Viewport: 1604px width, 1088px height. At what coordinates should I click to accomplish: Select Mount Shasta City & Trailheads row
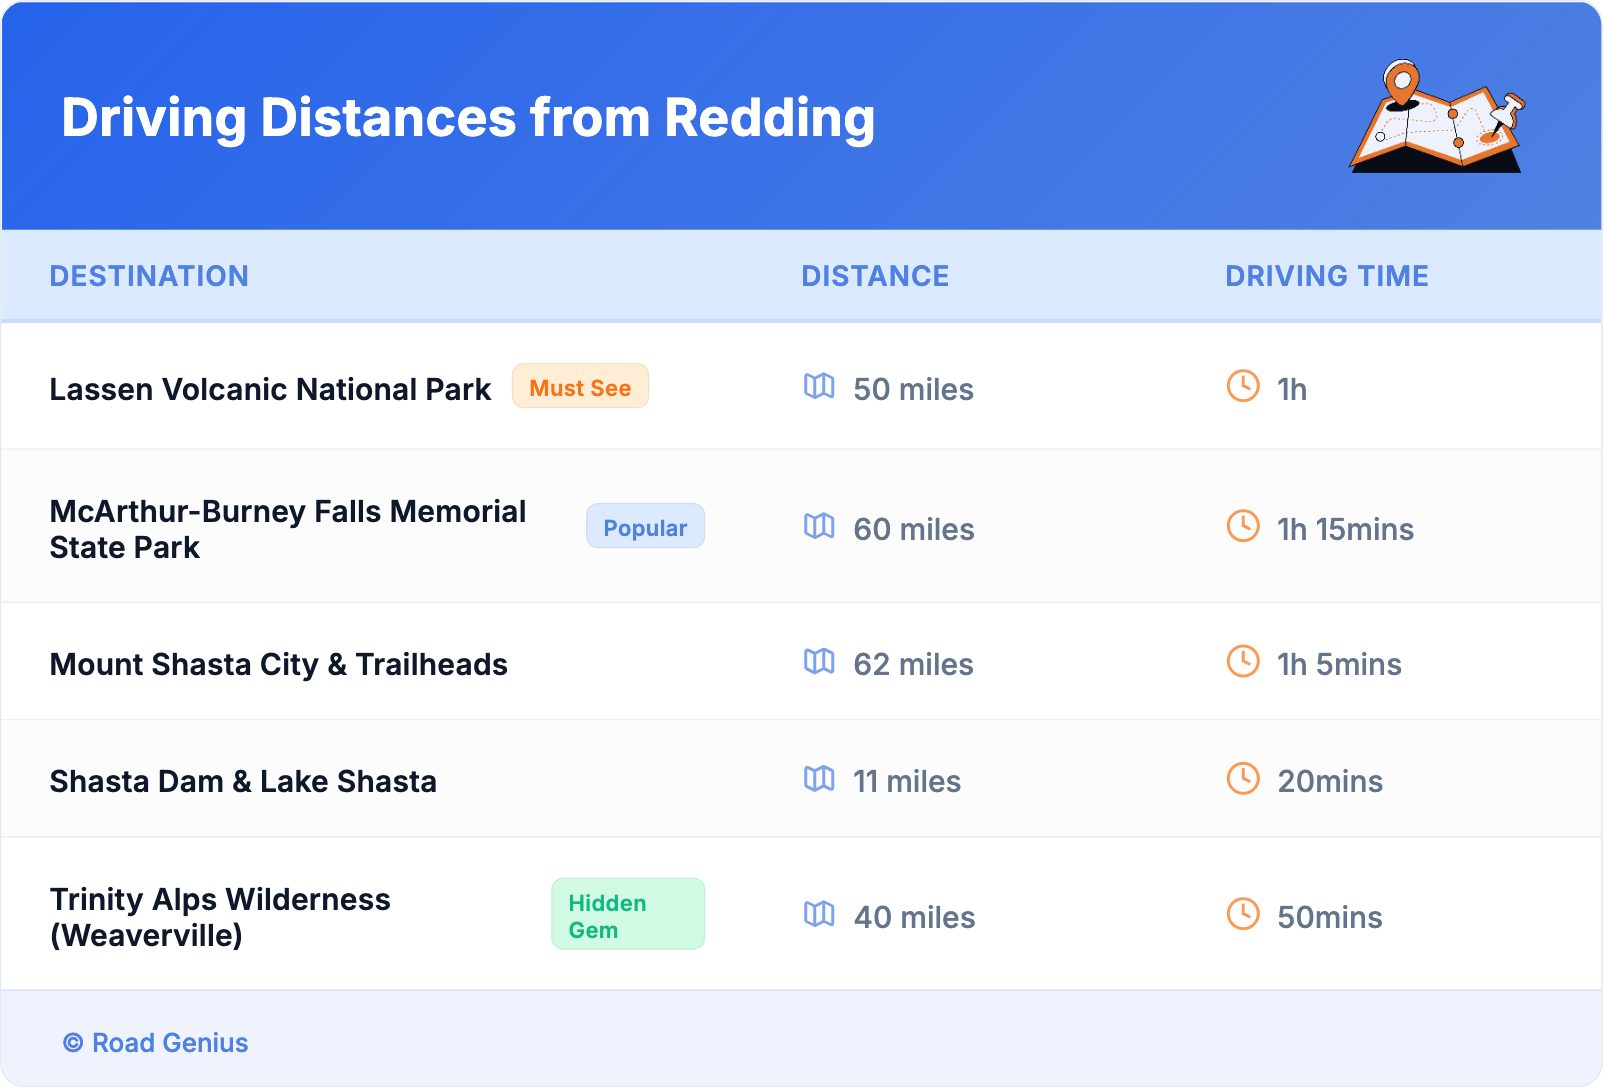click(x=279, y=664)
